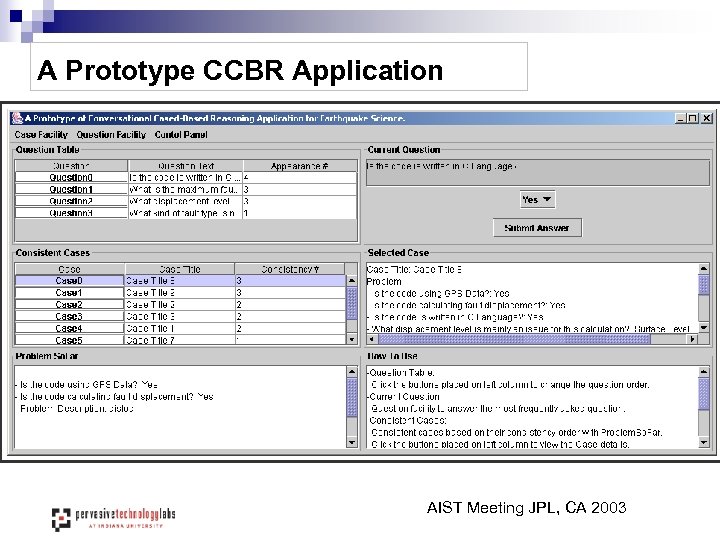Viewport: 720px width, 540px height.
Task: Minimize the CCBR application window
Action: point(681,118)
